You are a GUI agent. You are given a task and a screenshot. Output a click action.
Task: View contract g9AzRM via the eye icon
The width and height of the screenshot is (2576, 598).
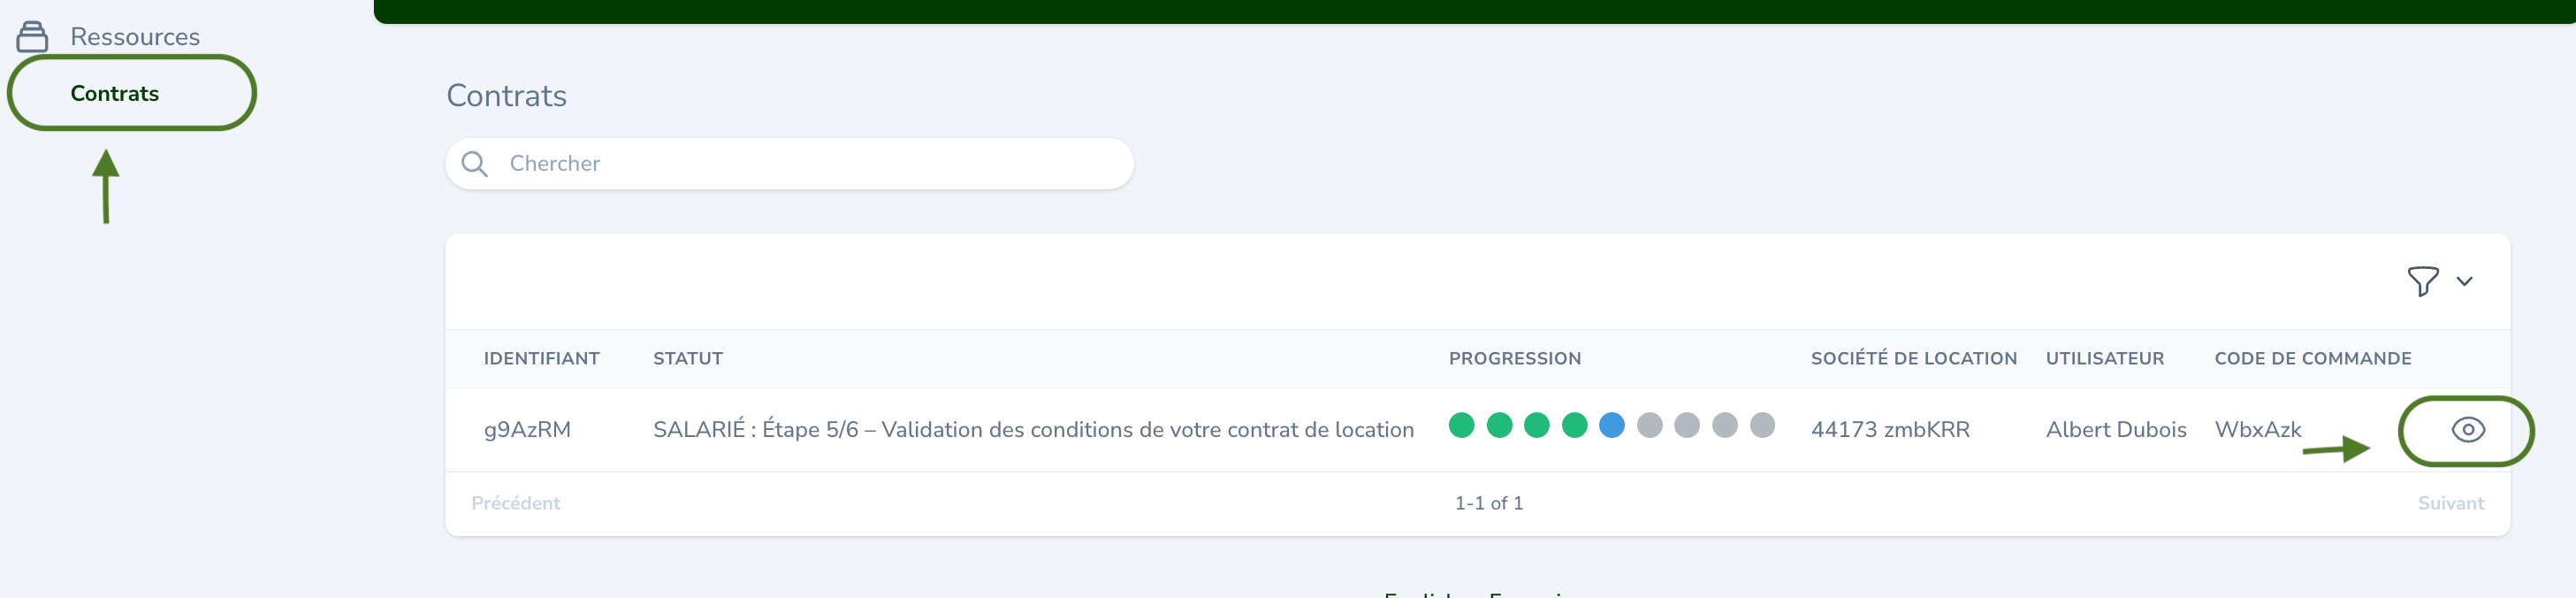[2467, 430]
